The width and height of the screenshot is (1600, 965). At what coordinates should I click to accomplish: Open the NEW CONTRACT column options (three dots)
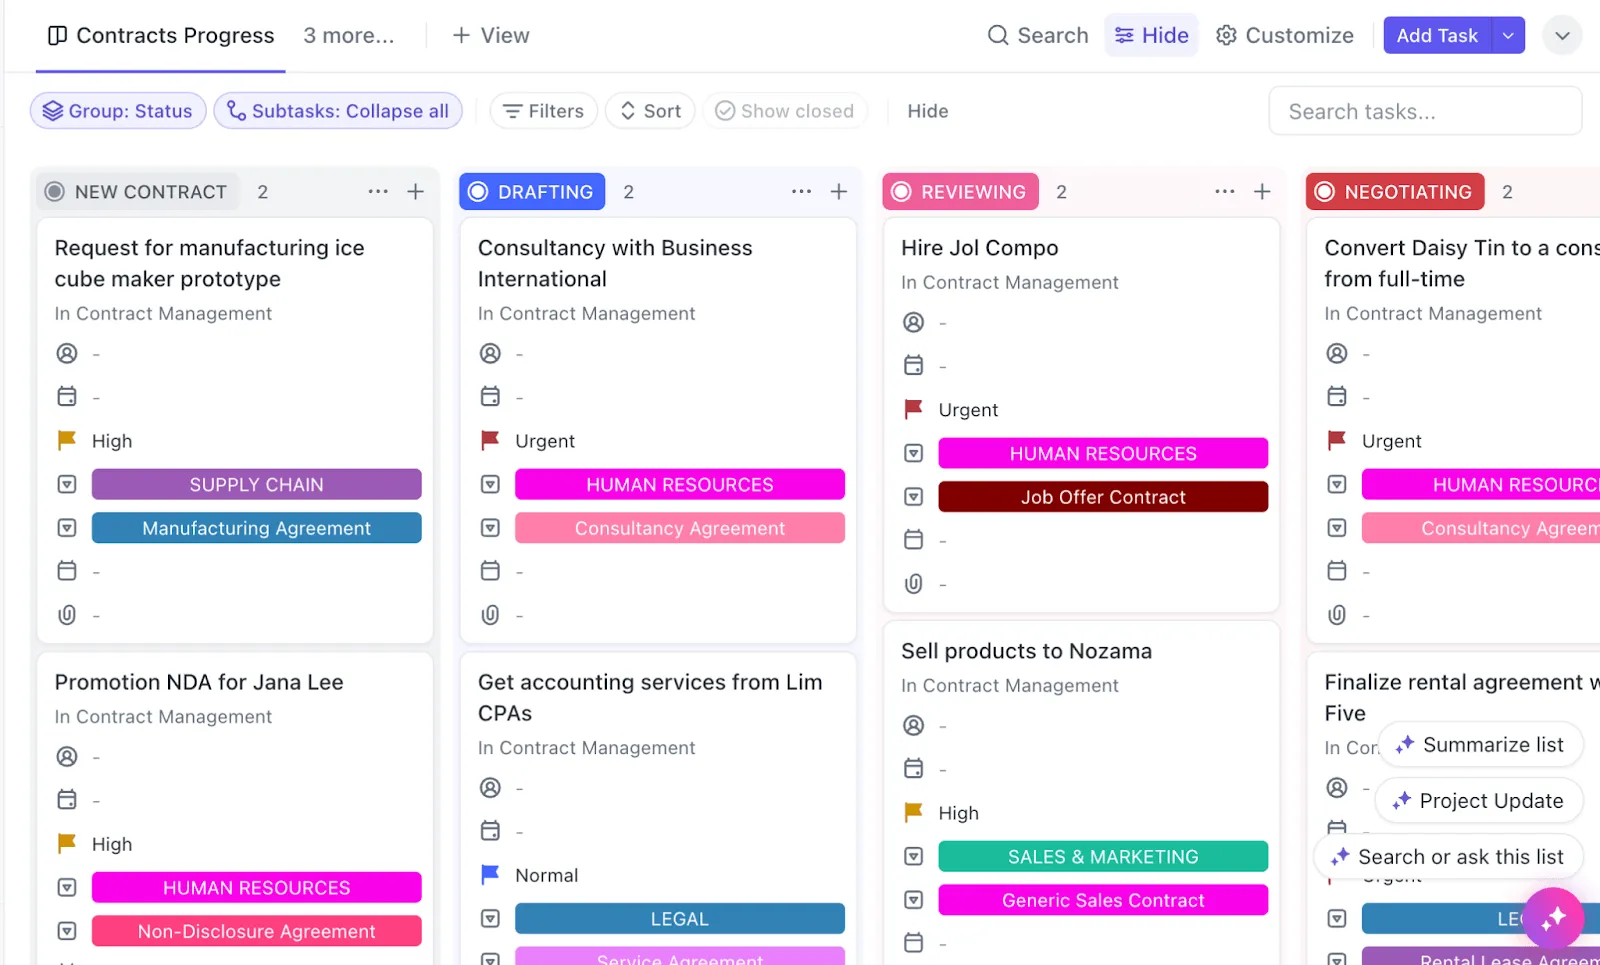tap(378, 191)
